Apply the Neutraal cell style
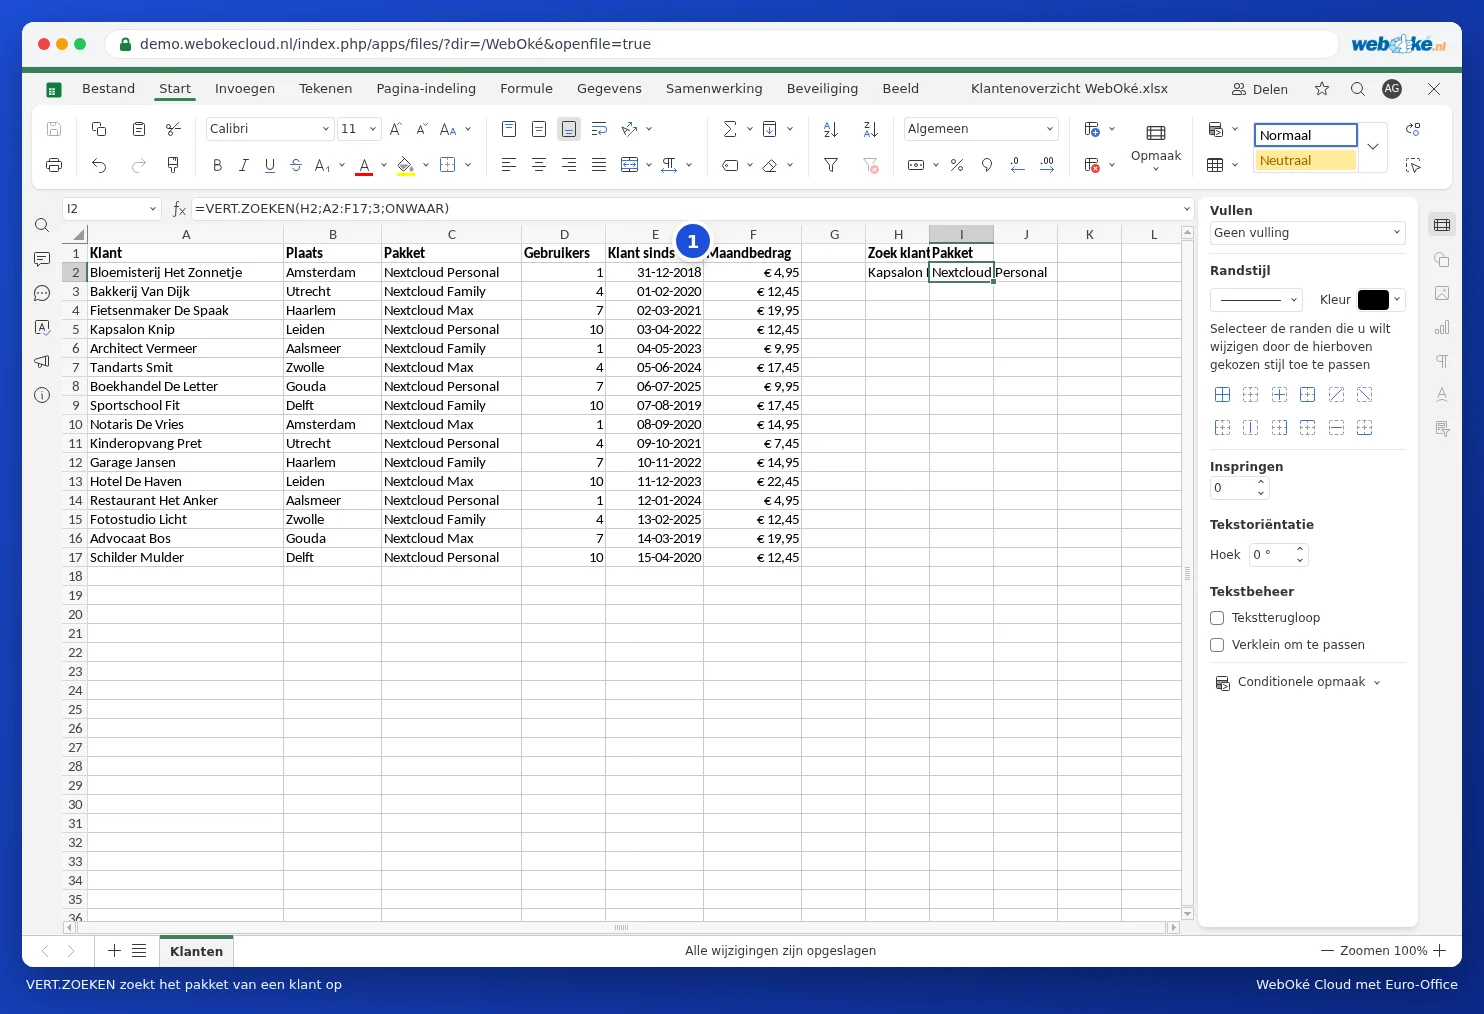This screenshot has width=1484, height=1014. tap(1306, 161)
